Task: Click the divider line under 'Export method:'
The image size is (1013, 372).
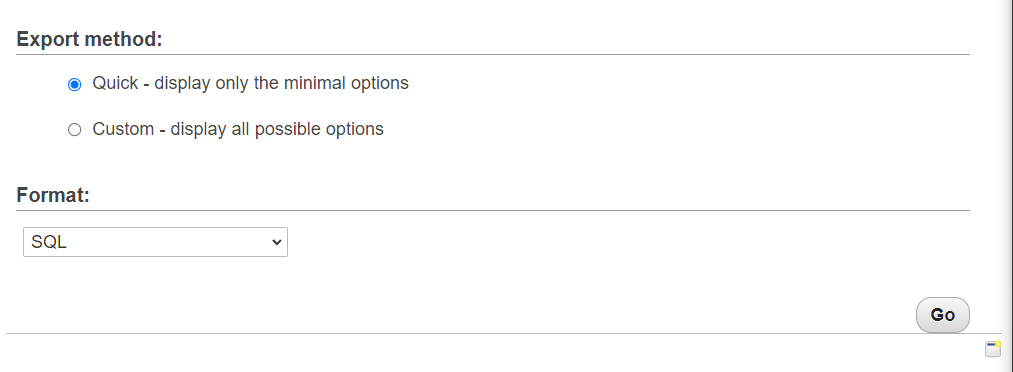Action: coord(493,54)
